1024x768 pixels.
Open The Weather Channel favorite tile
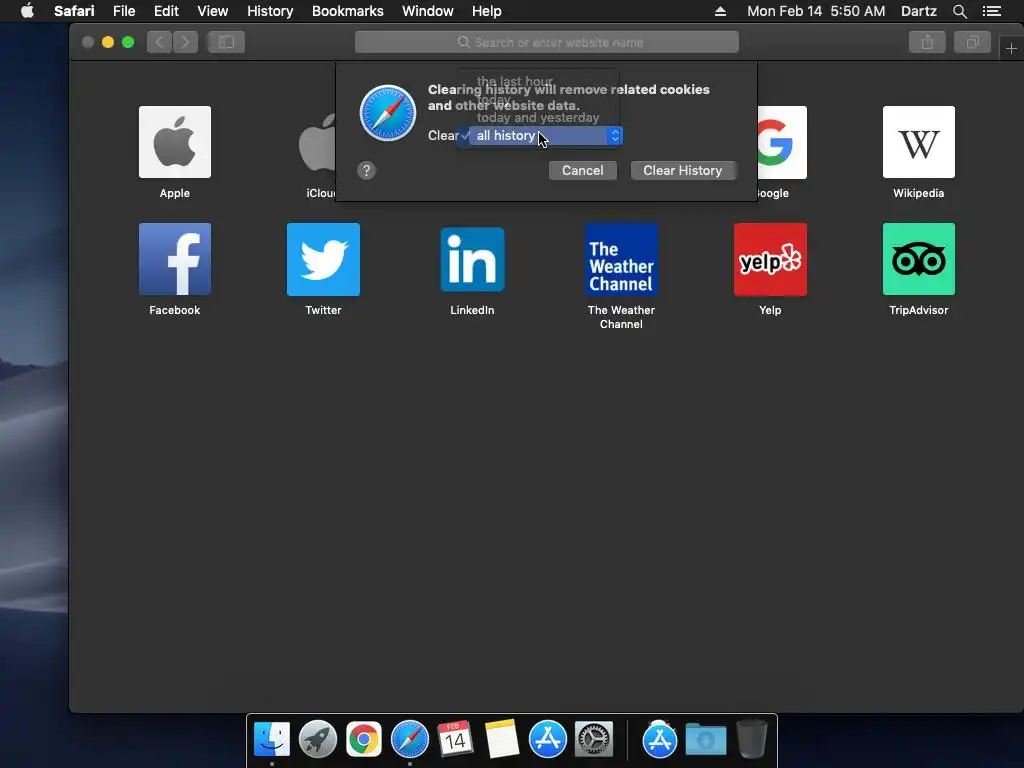pyautogui.click(x=621, y=259)
